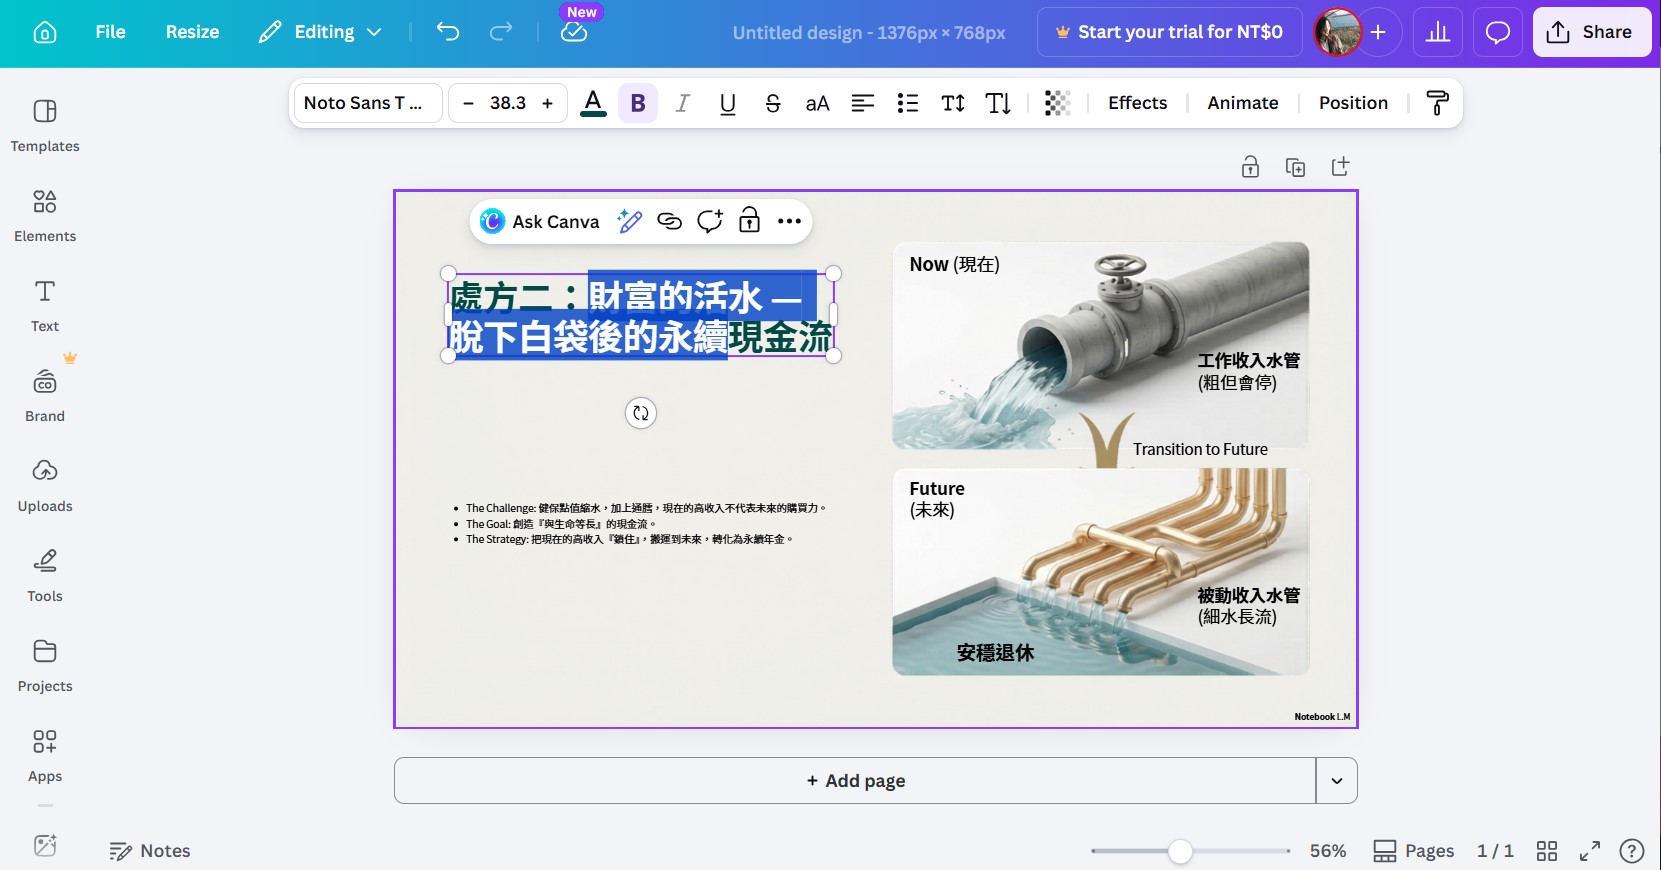Decrease font size with minus
This screenshot has width=1661, height=870.
(468, 103)
